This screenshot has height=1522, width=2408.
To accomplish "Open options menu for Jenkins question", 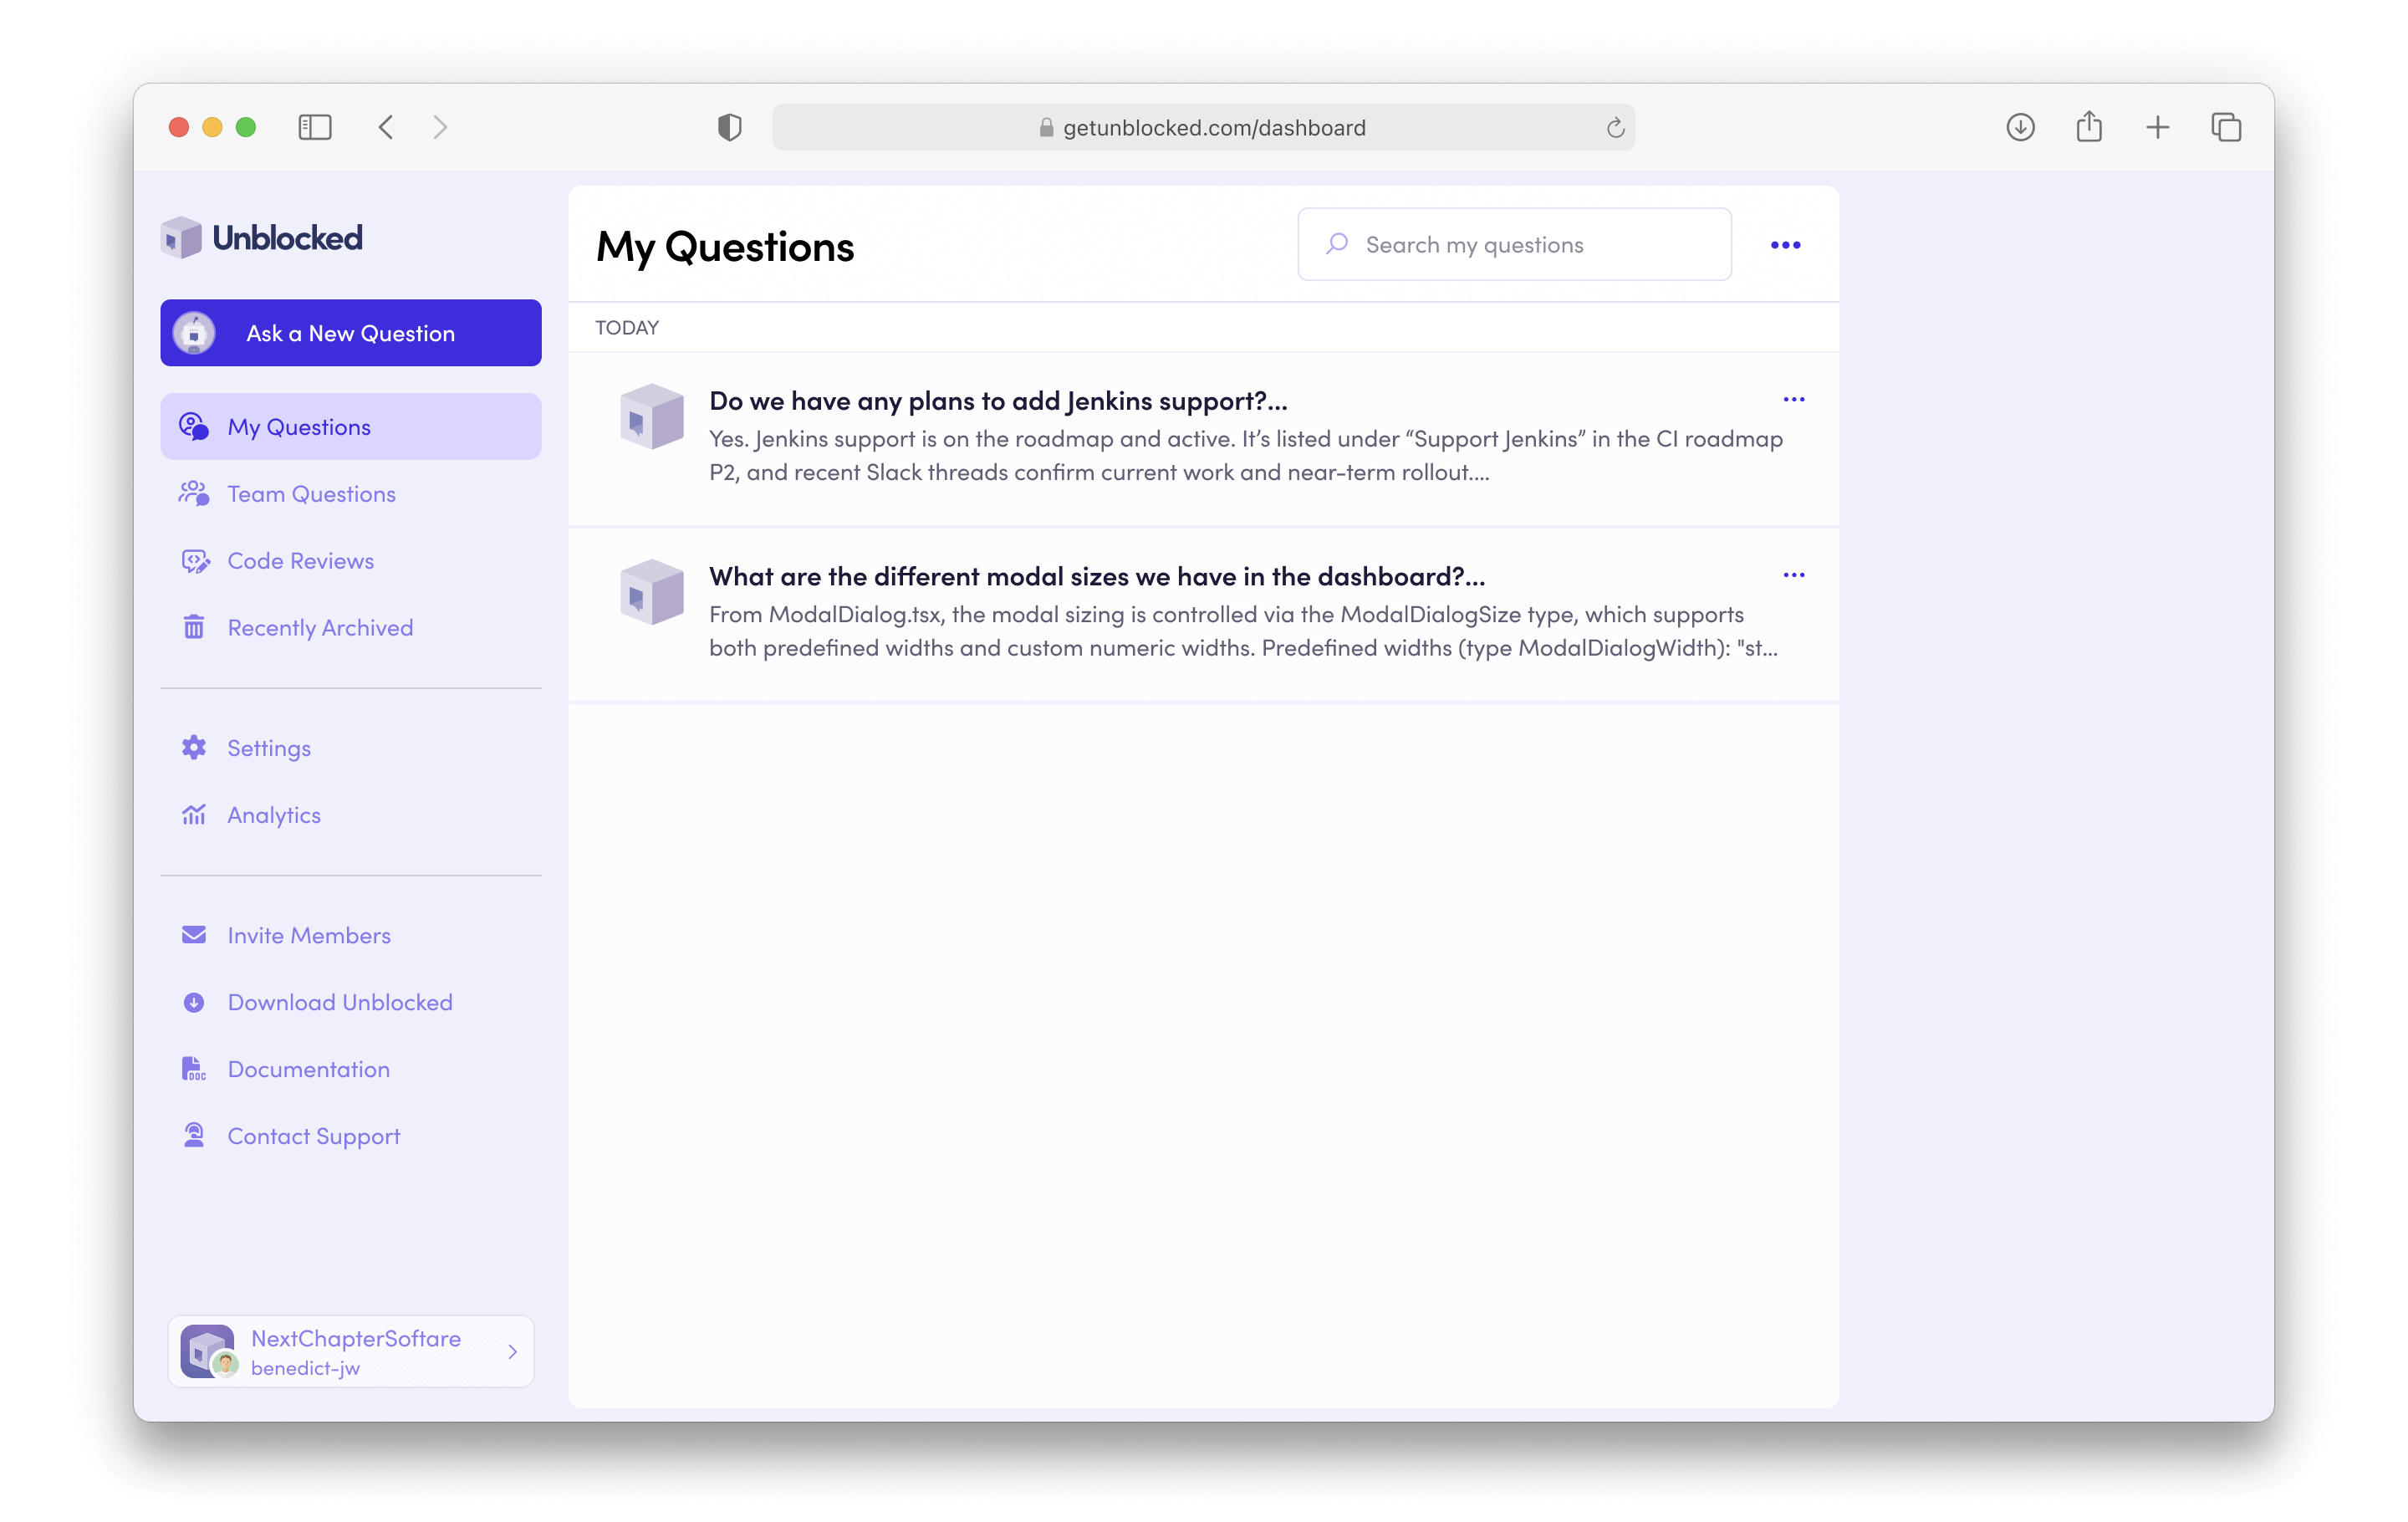I will pos(1794,400).
